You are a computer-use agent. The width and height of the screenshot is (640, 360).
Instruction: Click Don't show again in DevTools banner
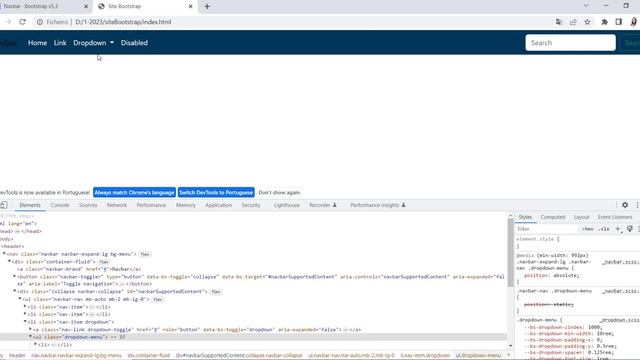pos(279,192)
